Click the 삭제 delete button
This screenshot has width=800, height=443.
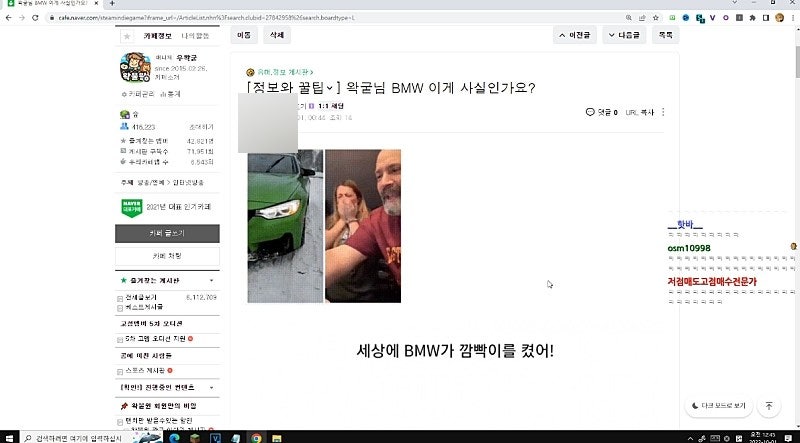[x=277, y=35]
